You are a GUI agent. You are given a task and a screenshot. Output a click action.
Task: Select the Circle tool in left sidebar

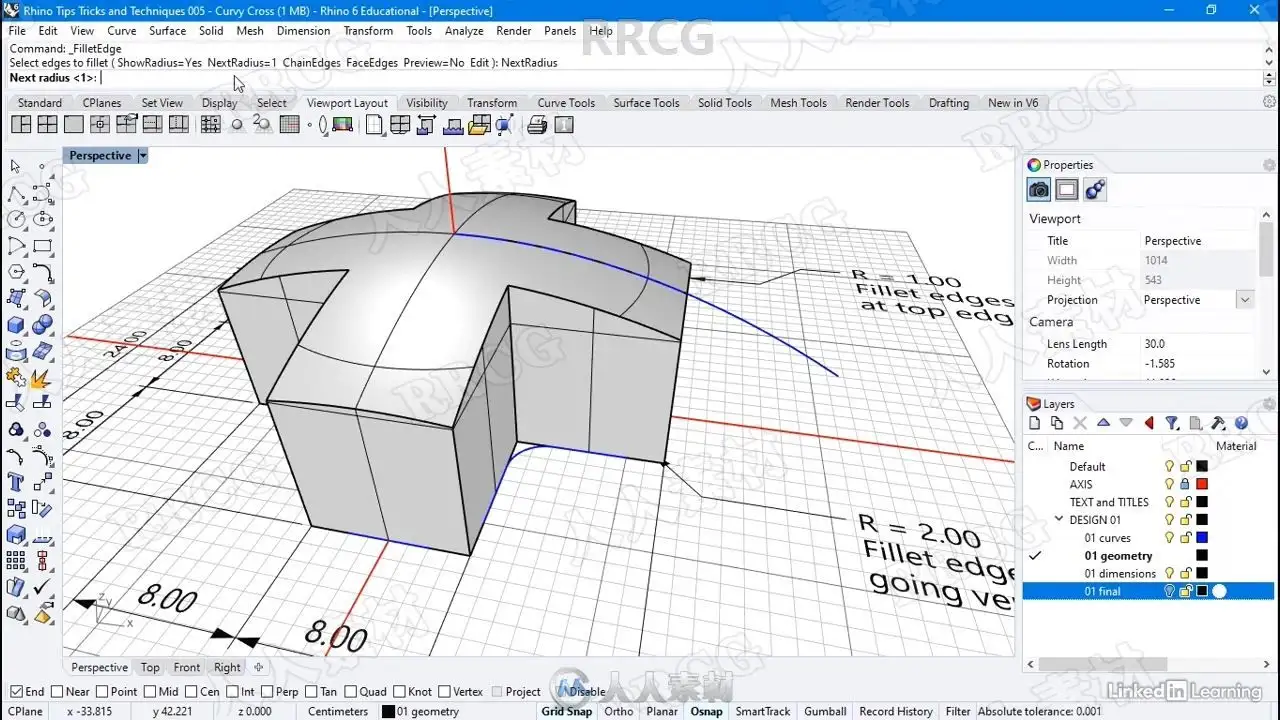(x=16, y=219)
